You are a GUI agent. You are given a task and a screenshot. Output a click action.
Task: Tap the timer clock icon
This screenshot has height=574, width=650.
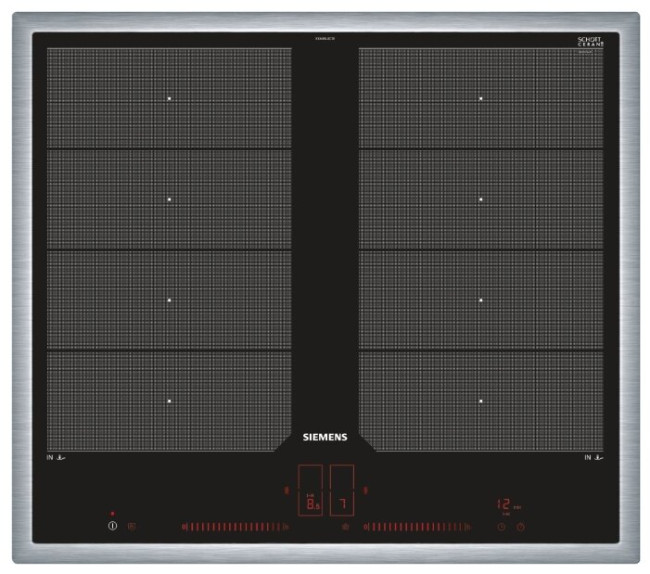click(501, 527)
